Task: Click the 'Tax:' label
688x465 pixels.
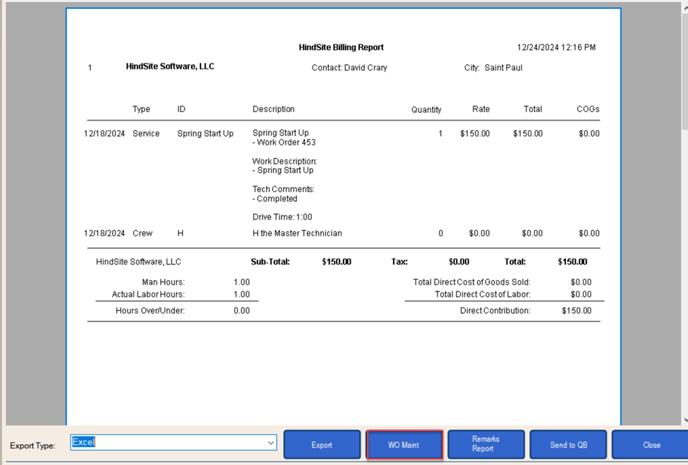Action: coord(399,262)
